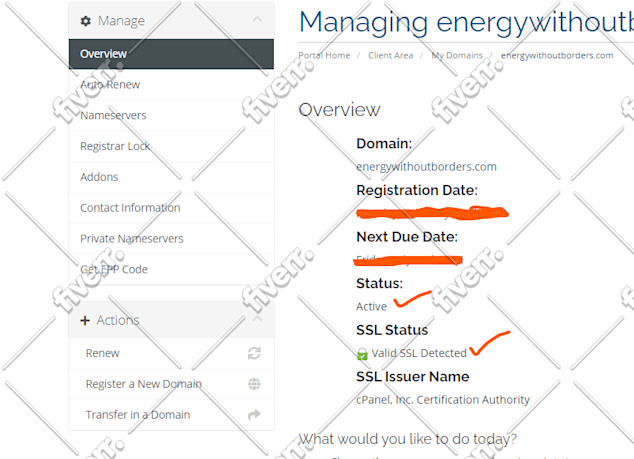634x459 pixels.
Task: Open Private Nameservers
Action: (171, 239)
